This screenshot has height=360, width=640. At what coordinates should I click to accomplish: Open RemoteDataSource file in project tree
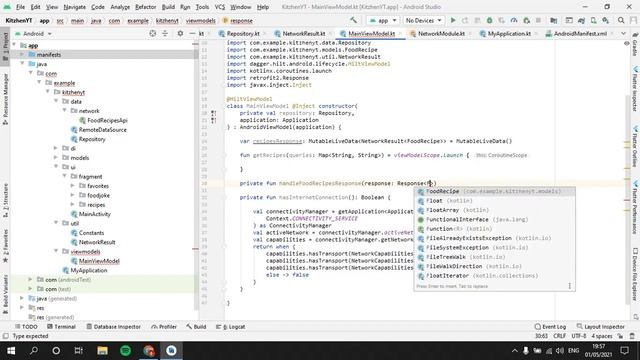(x=98, y=129)
